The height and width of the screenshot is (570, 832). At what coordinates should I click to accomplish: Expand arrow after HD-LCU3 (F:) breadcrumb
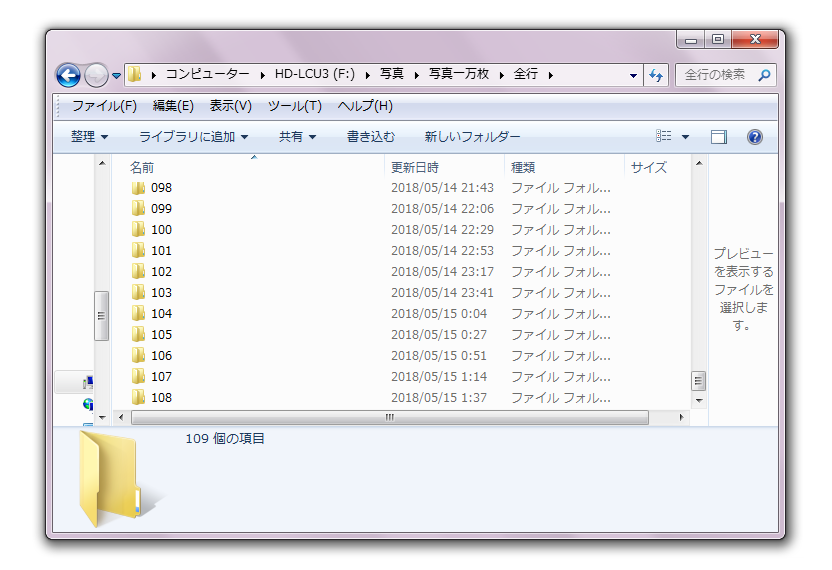[367, 75]
